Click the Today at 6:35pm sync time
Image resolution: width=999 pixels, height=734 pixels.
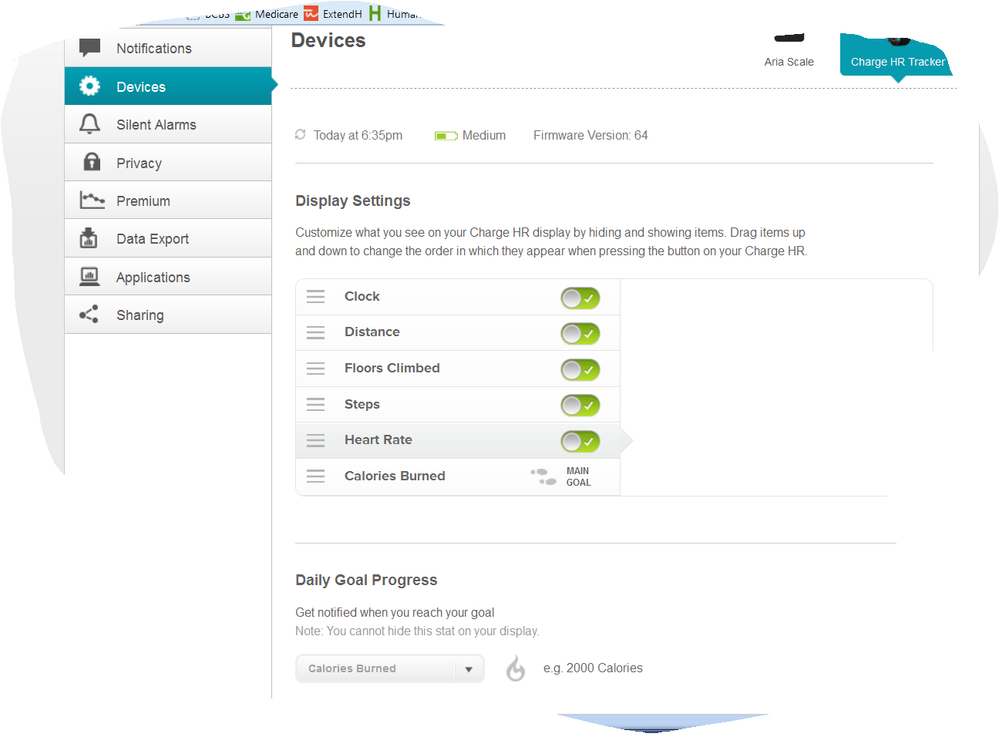(358, 135)
